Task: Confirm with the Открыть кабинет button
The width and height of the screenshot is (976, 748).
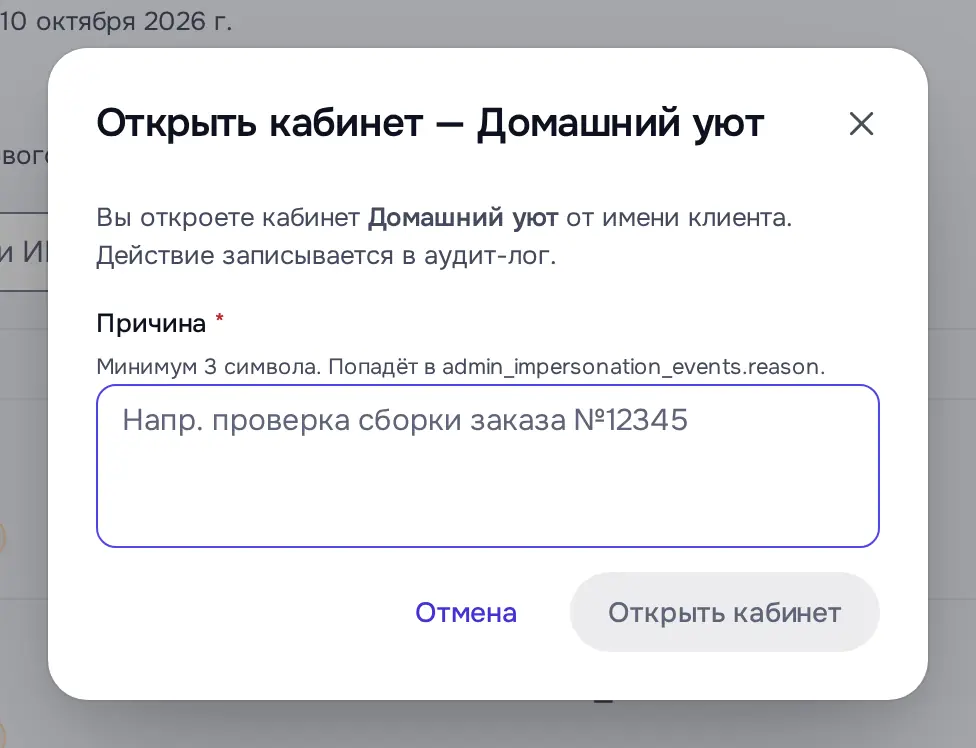Action: (x=725, y=612)
